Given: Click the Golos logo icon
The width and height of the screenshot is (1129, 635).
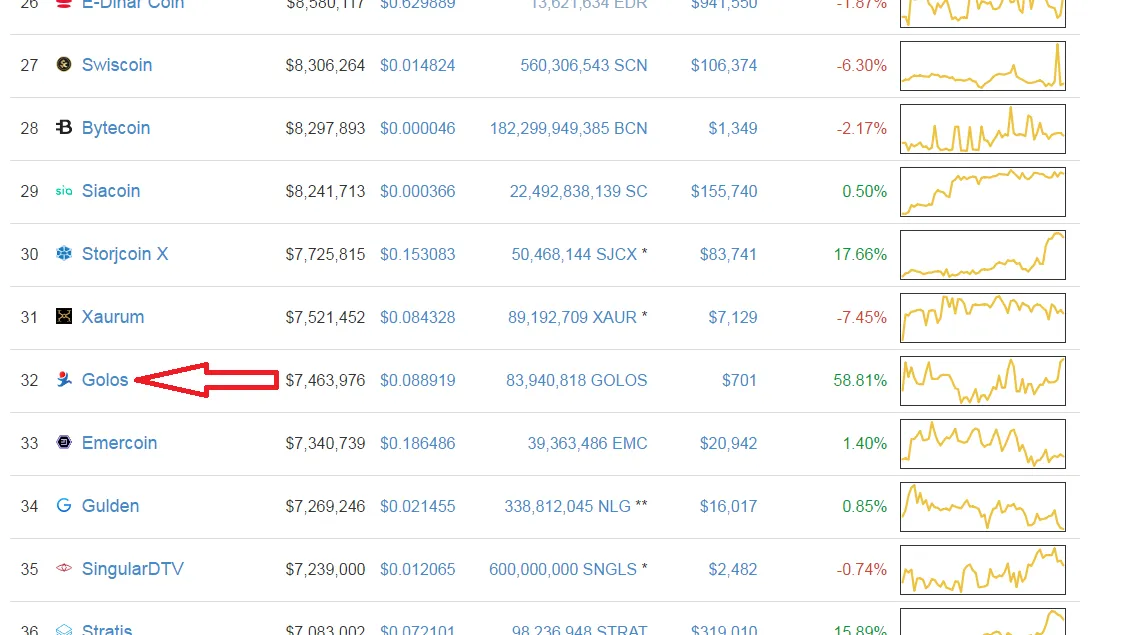Looking at the screenshot, I should (64, 379).
